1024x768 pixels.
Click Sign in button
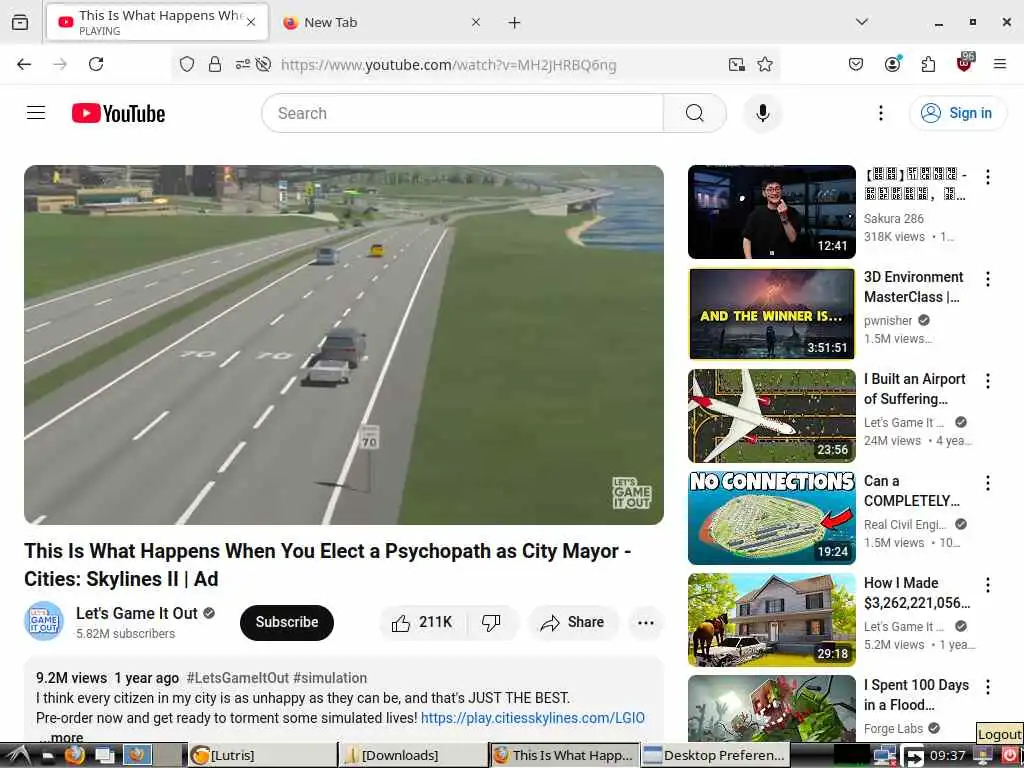click(x=957, y=113)
